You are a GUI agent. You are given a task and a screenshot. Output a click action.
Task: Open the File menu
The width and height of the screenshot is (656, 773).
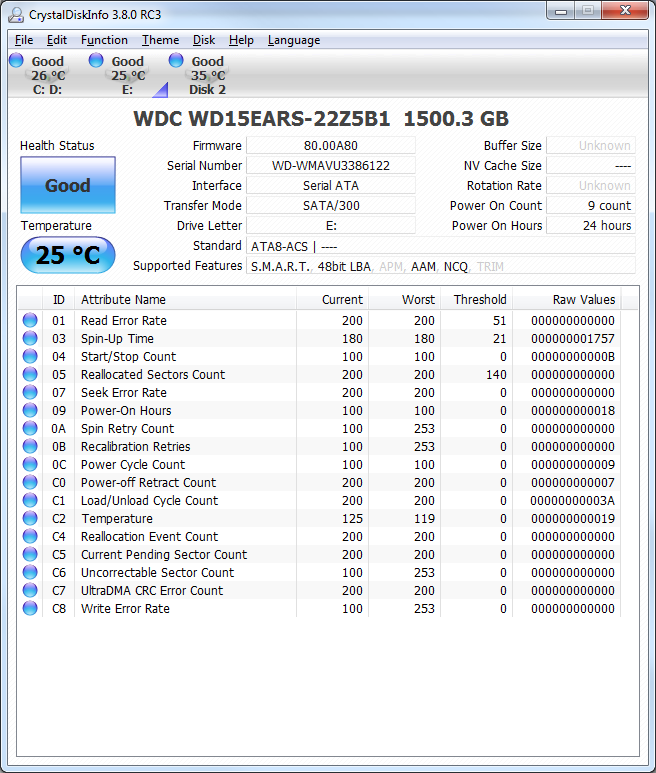24,40
